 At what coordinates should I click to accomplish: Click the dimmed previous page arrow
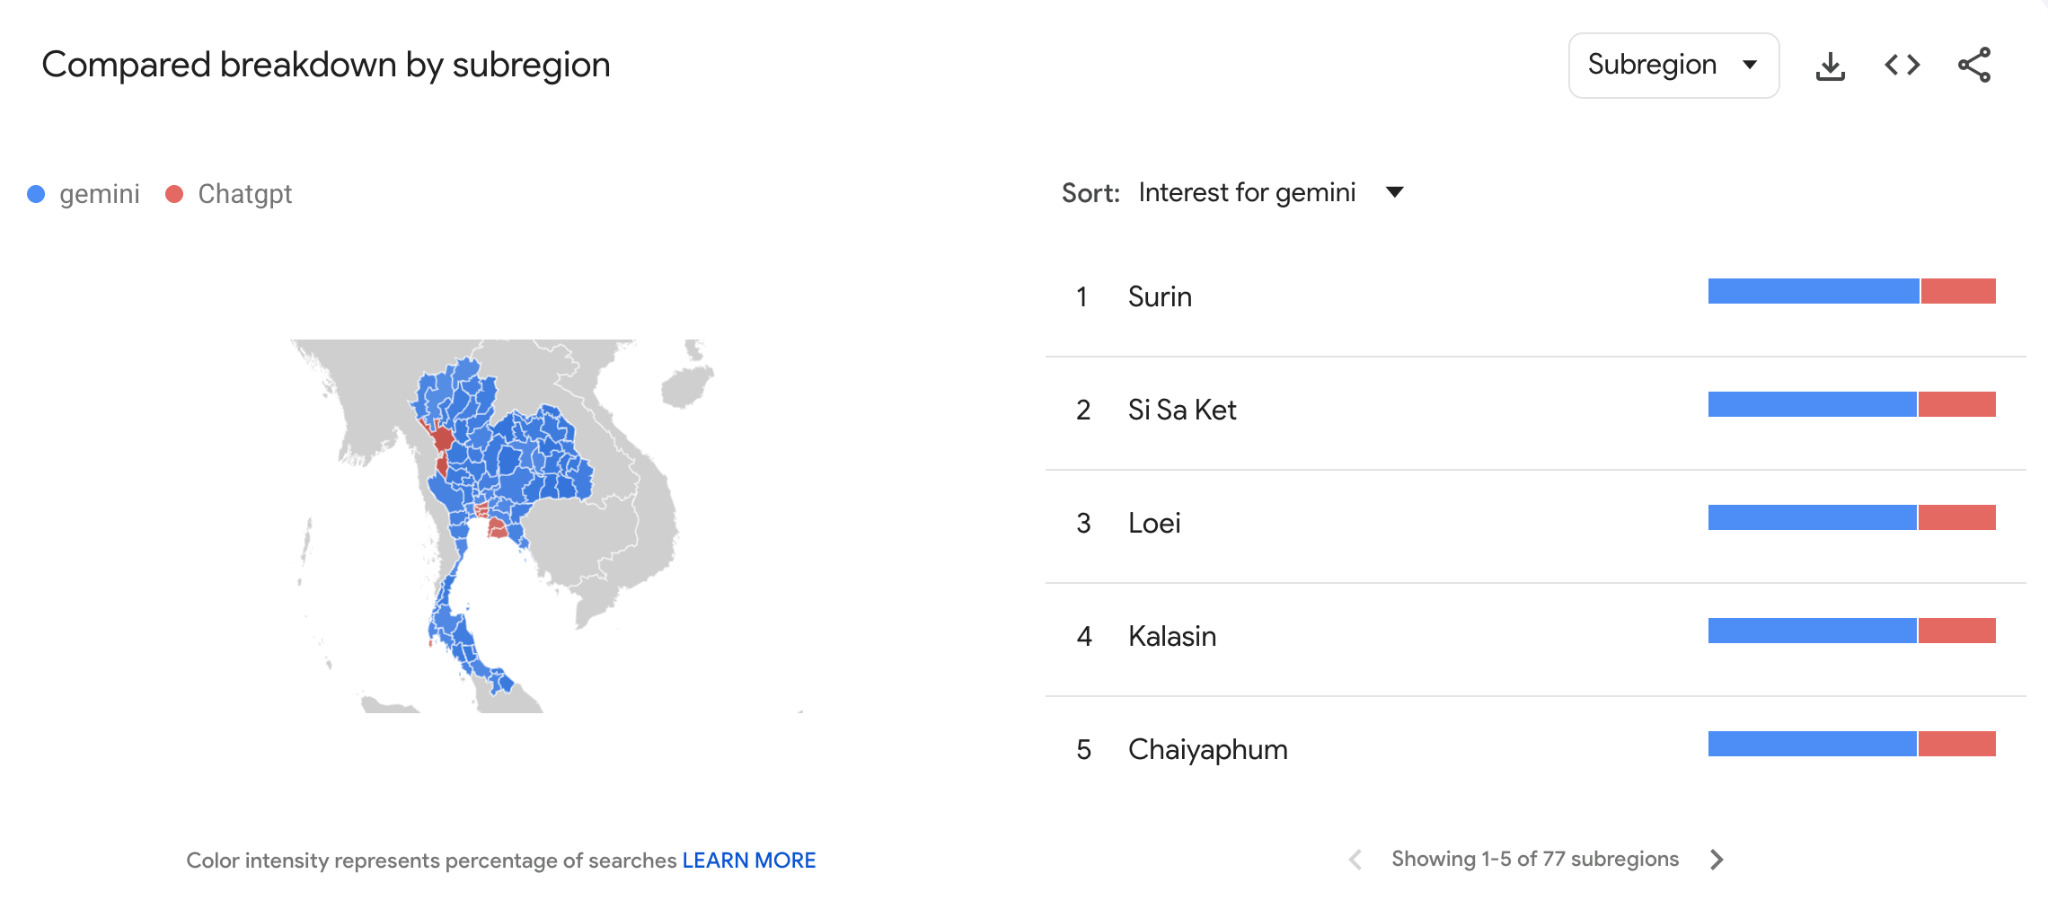[1357, 859]
